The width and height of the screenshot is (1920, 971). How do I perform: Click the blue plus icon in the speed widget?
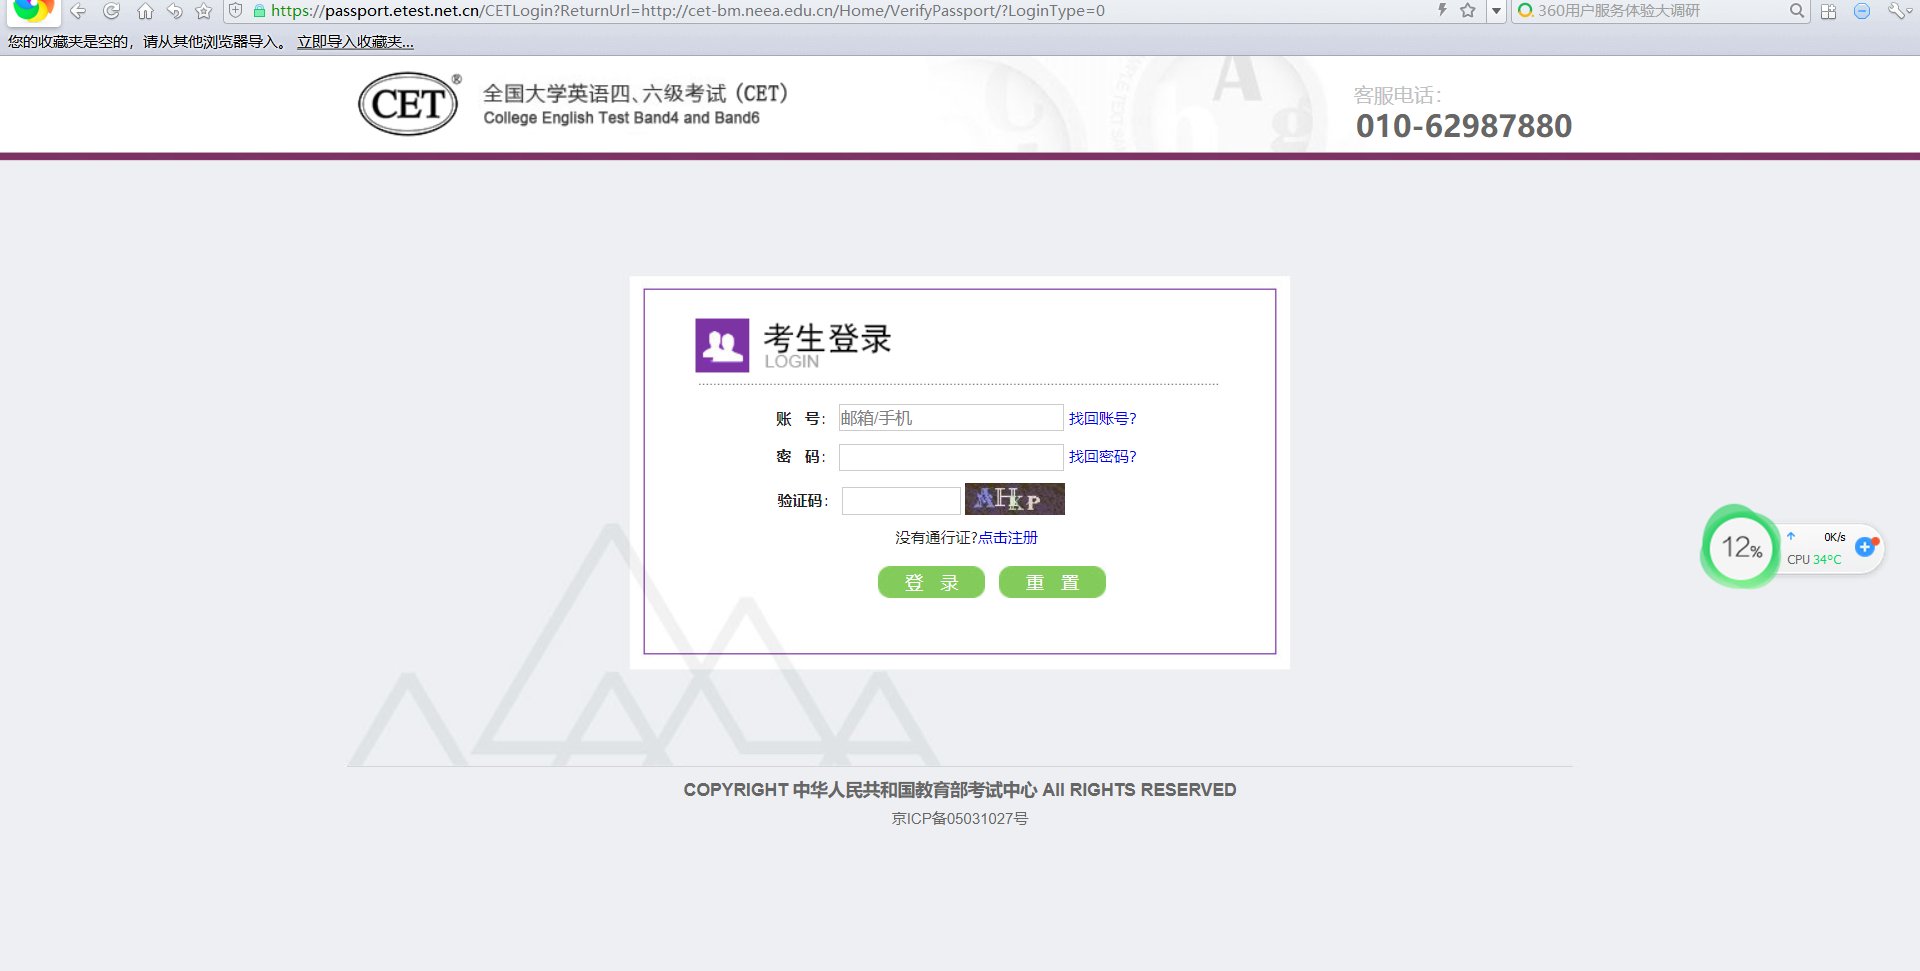(1865, 547)
